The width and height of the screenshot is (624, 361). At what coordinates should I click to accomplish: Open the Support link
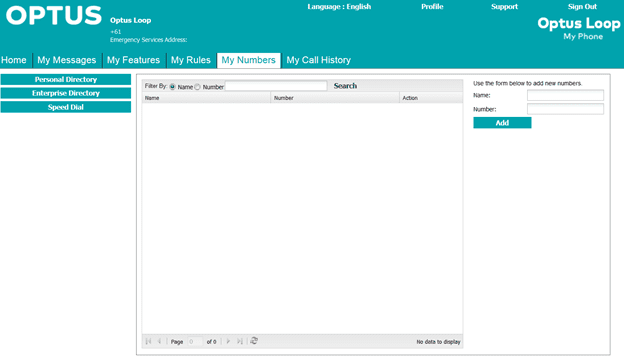click(x=504, y=6)
